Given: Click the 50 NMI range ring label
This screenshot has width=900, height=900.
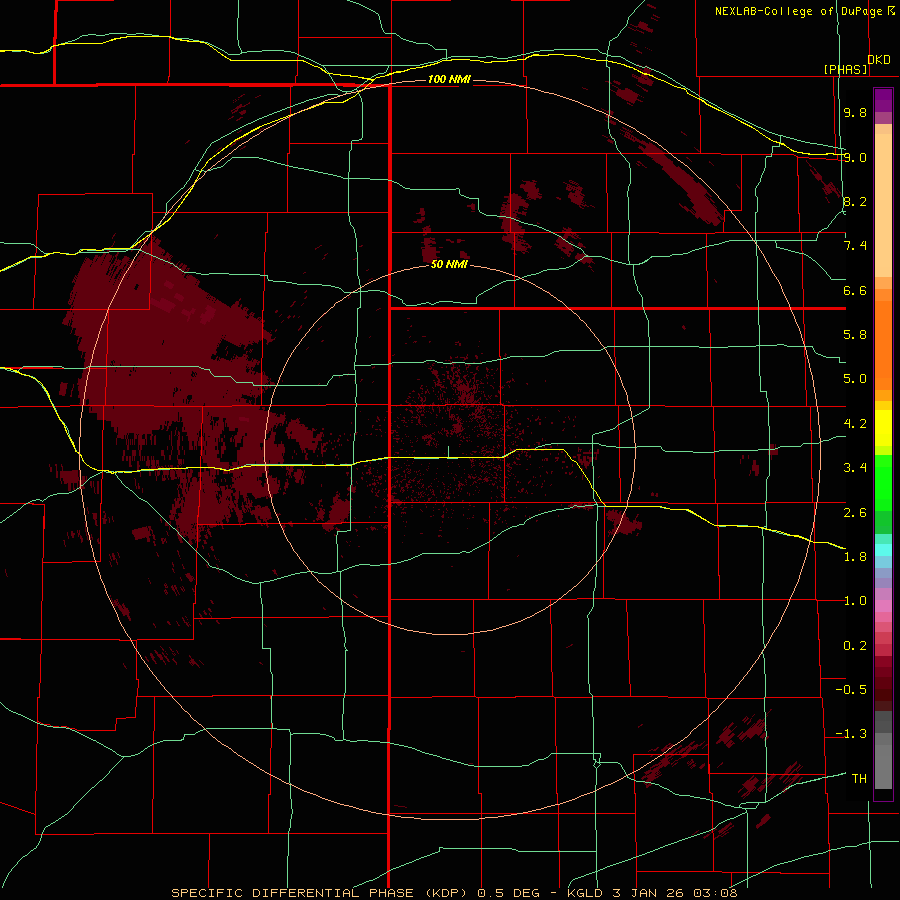Looking at the screenshot, I should coord(449,265).
